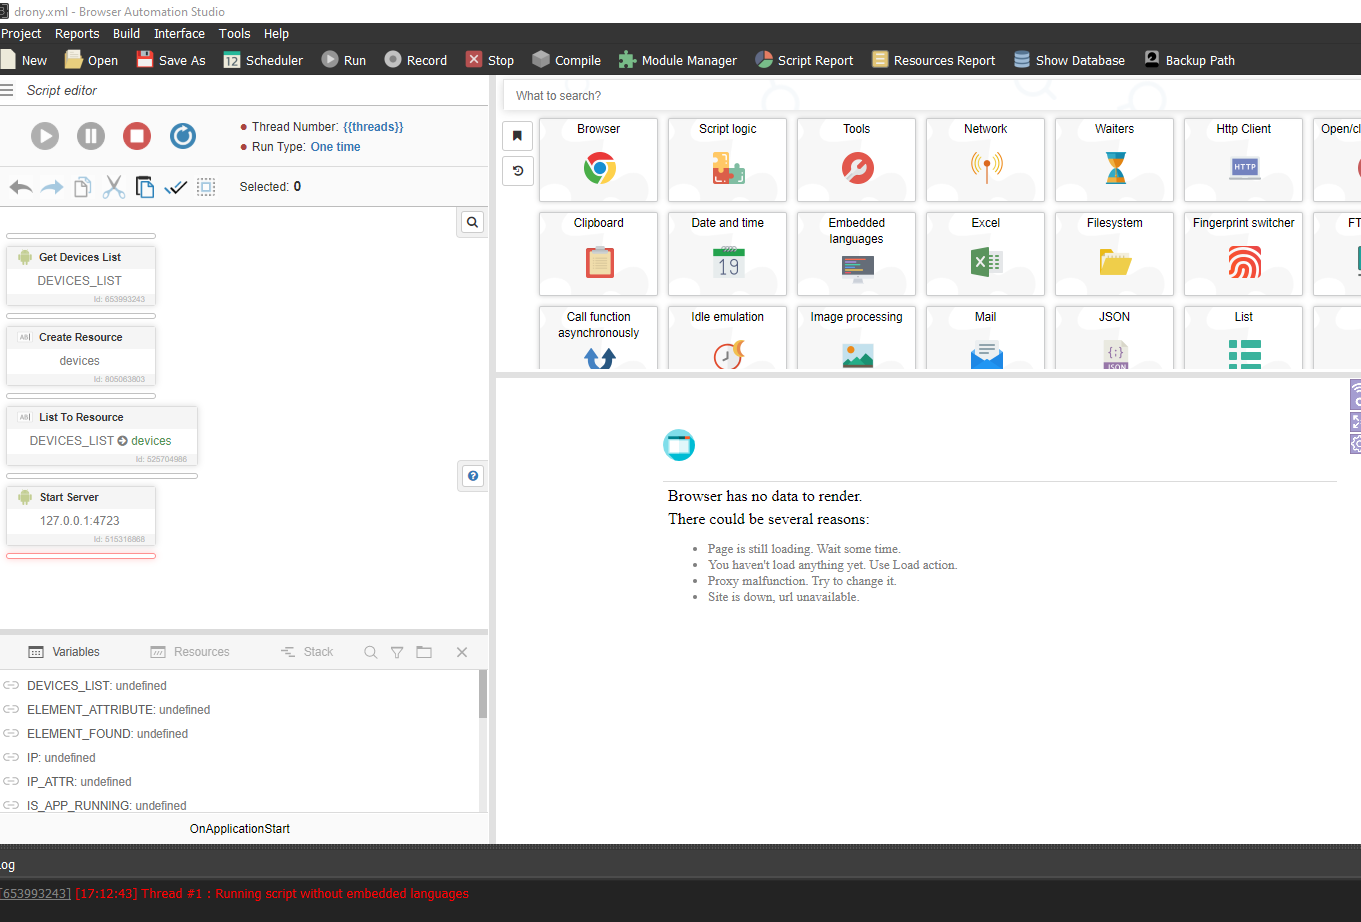
Task: Click the red Stop script button
Action: point(137,136)
